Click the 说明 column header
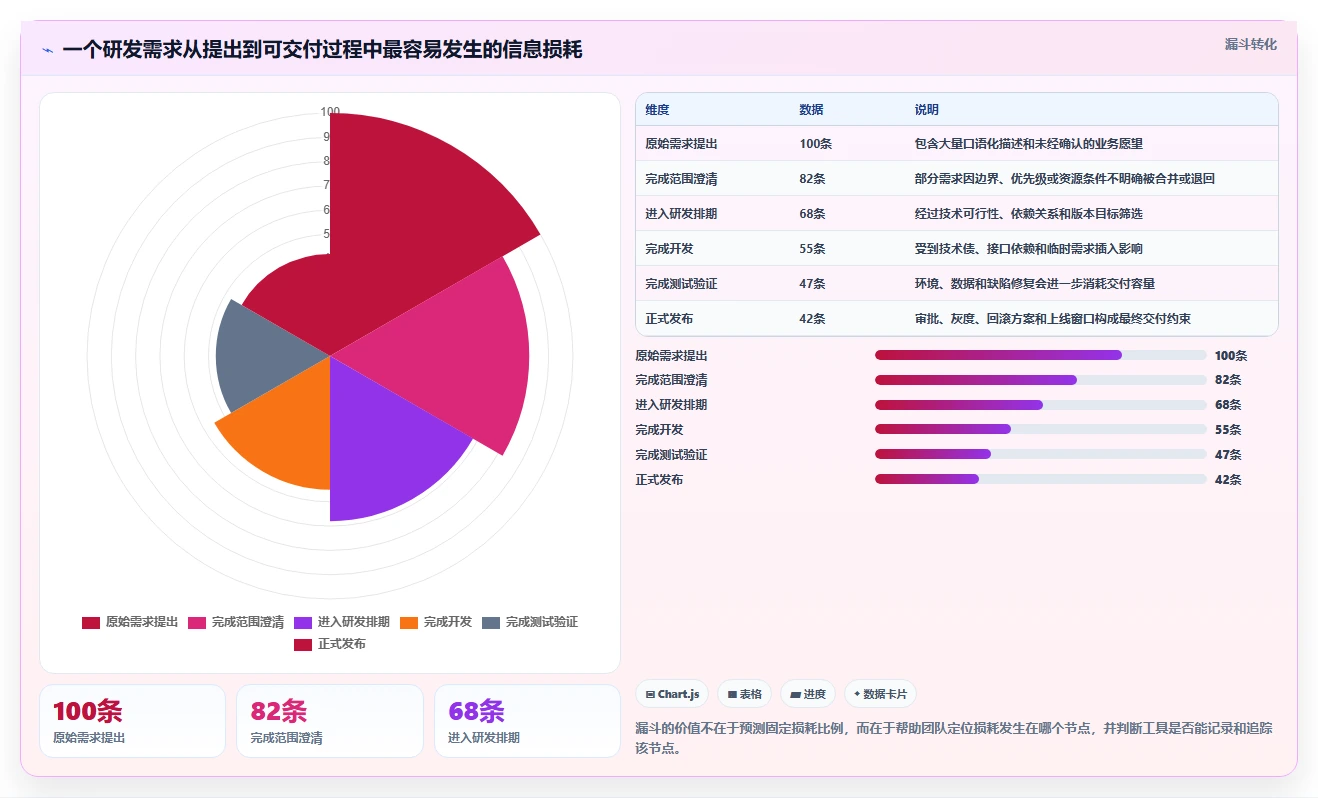Viewport: 1318px width, 798px height. click(926, 110)
